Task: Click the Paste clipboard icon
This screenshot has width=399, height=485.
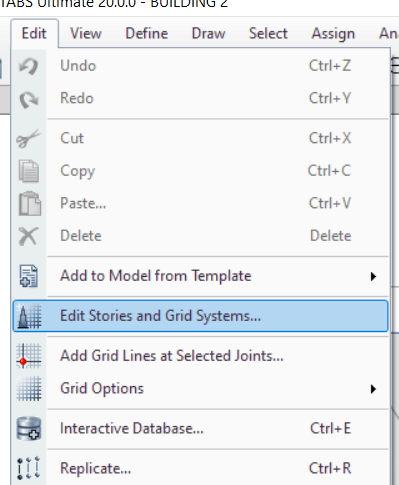Action: click(x=30, y=203)
